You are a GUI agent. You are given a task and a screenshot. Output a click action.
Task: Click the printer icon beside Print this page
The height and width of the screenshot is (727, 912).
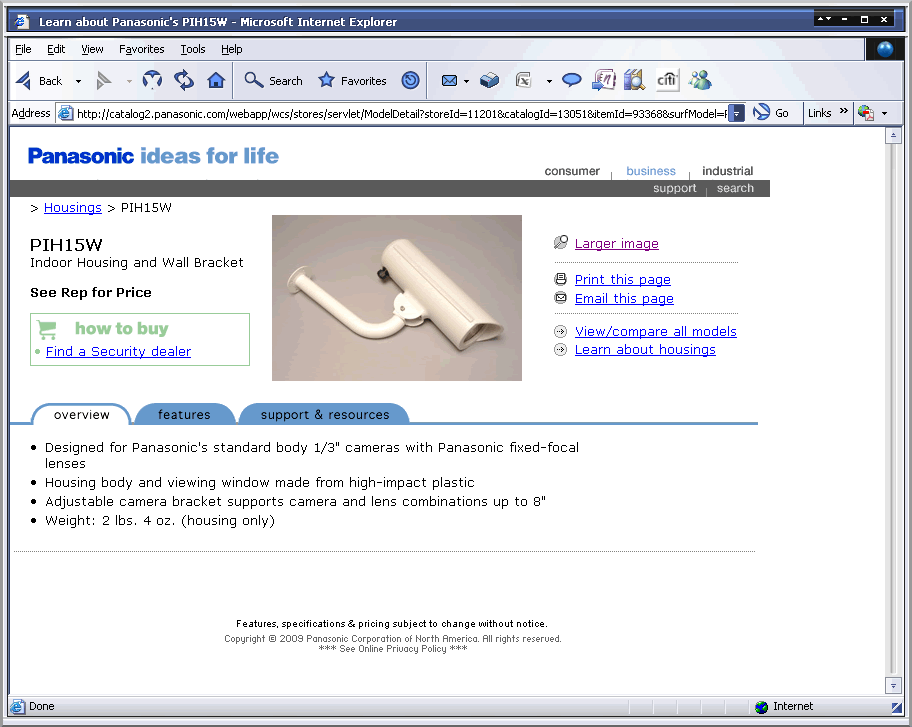pos(561,280)
